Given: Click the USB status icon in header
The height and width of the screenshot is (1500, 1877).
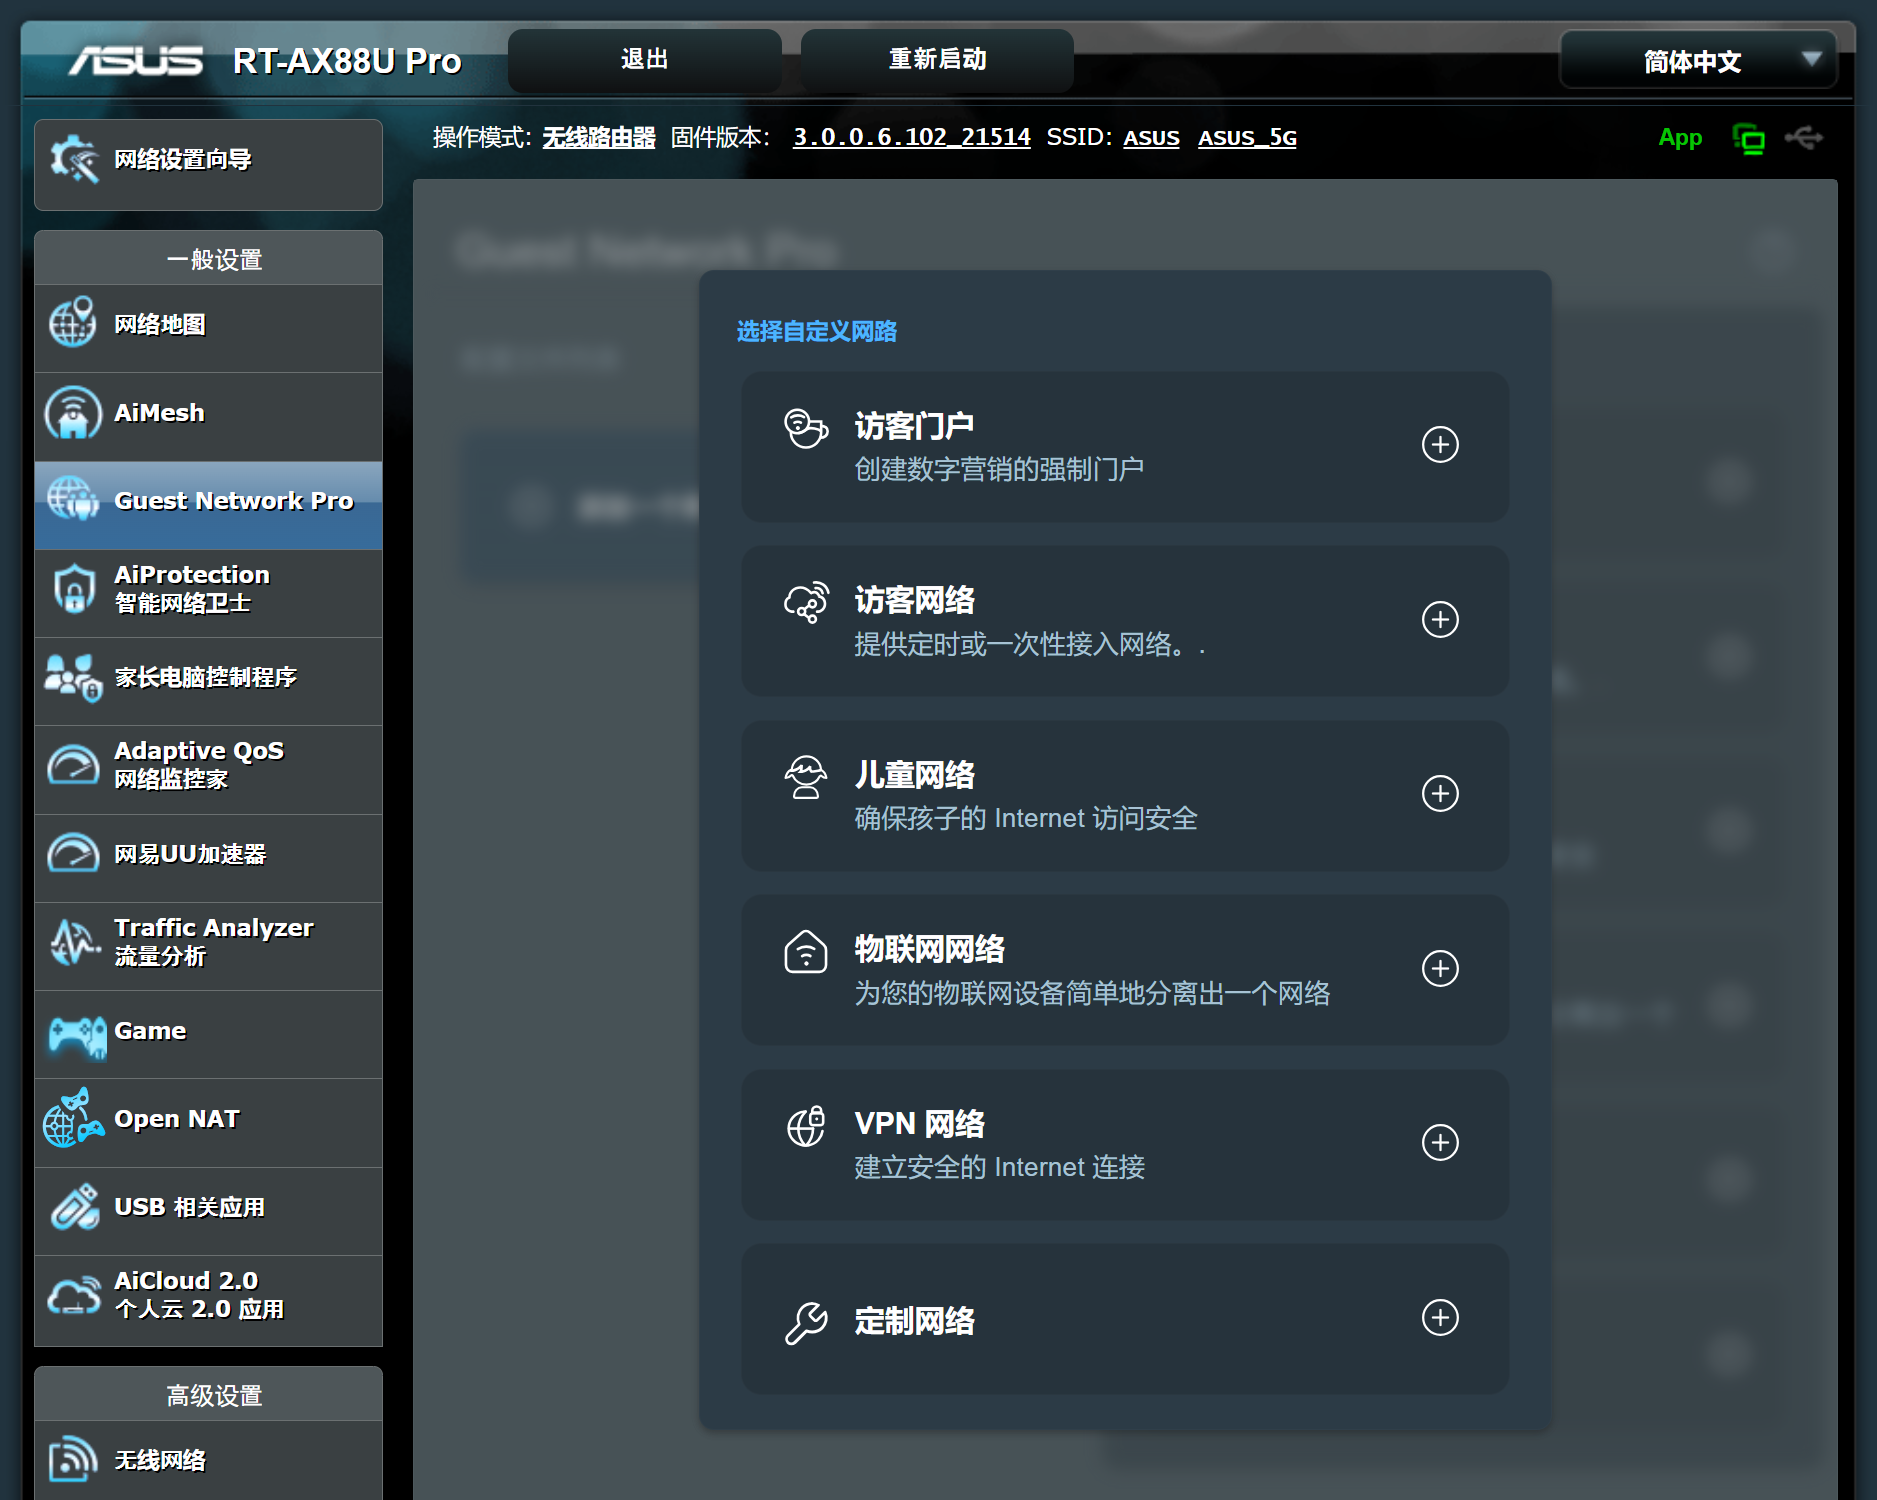Looking at the screenshot, I should [x=1805, y=137].
